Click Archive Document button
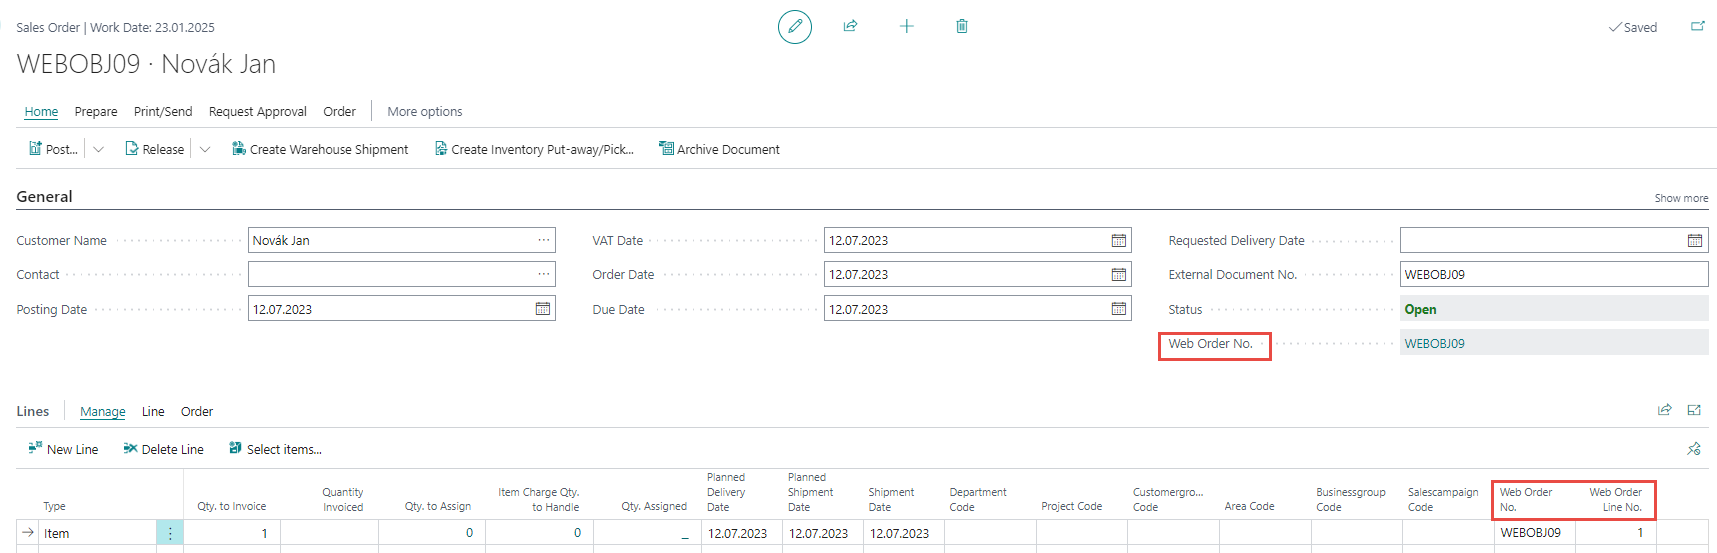This screenshot has width=1717, height=553. (719, 150)
